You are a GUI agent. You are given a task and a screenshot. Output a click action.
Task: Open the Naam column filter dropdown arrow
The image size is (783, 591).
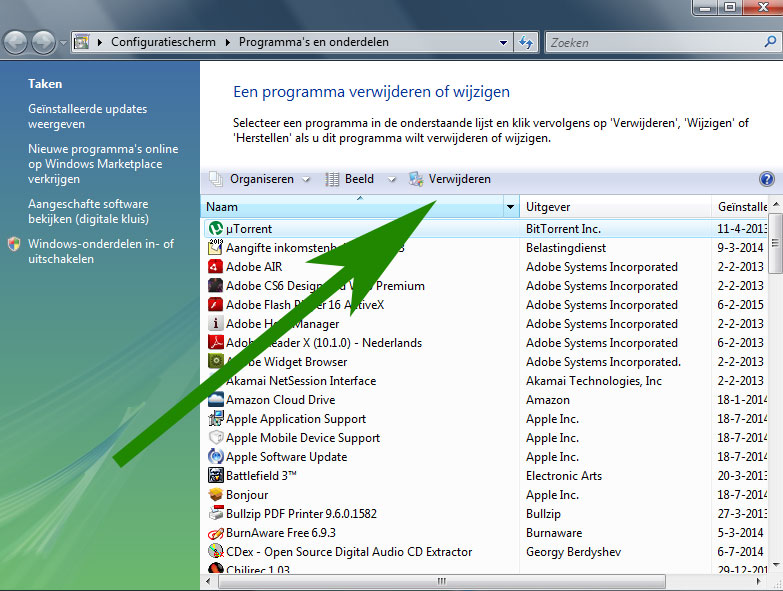[x=510, y=207]
